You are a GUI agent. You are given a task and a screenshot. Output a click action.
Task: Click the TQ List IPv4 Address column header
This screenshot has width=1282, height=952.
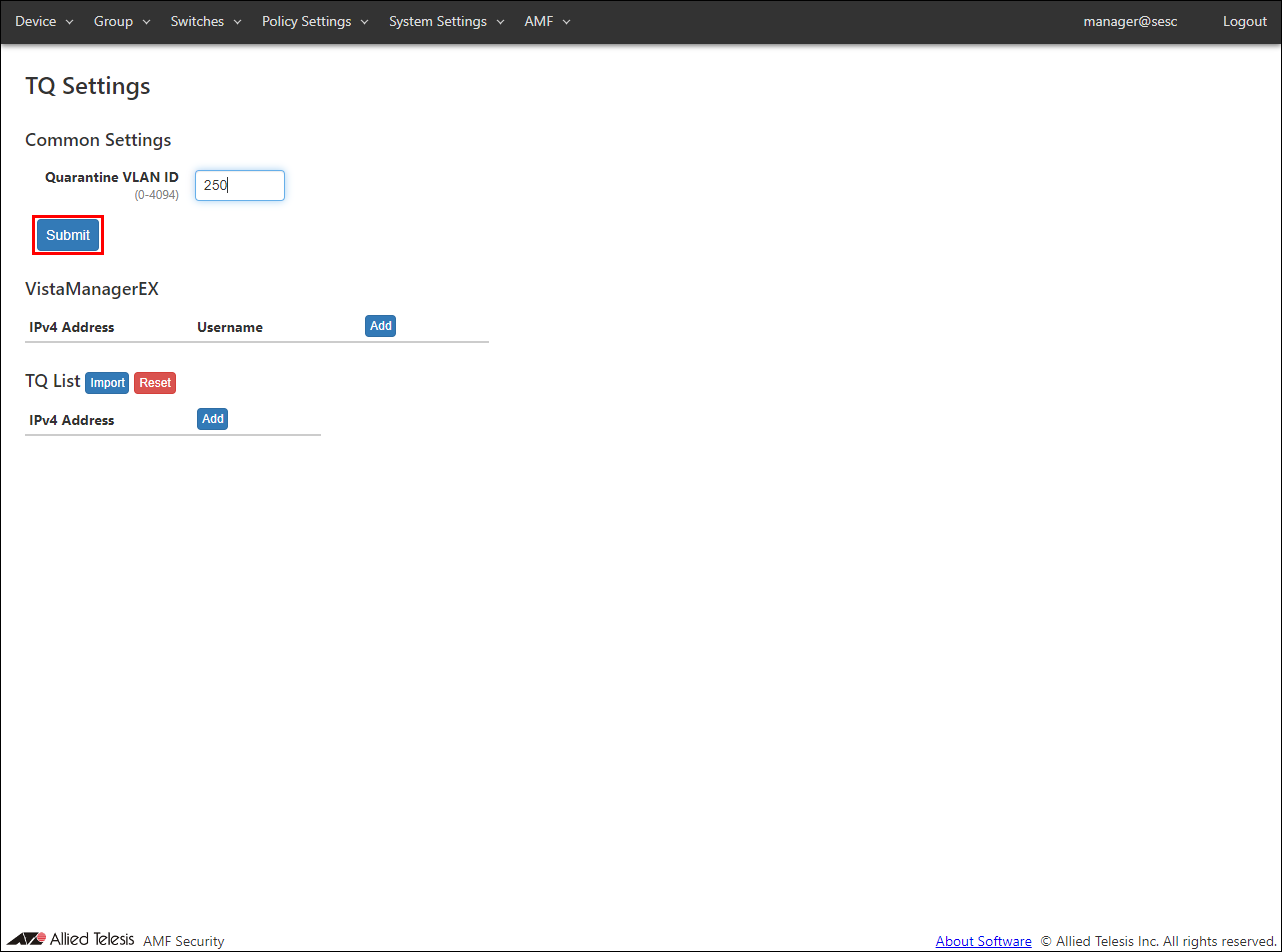click(x=72, y=420)
